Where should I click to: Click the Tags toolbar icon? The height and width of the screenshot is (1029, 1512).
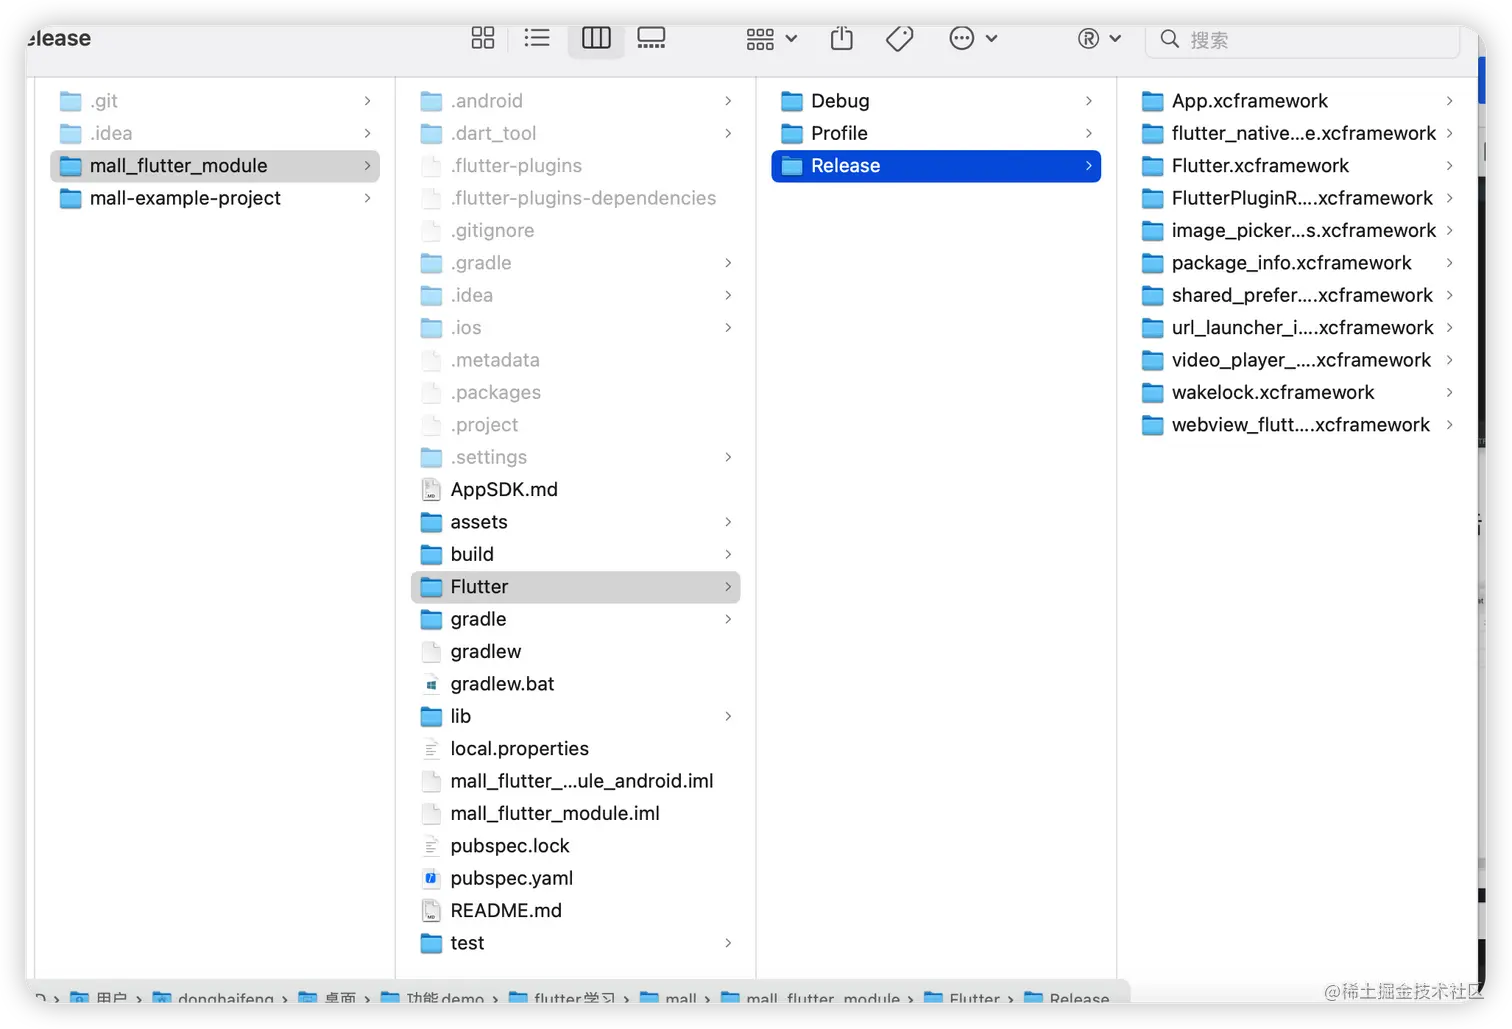(899, 39)
